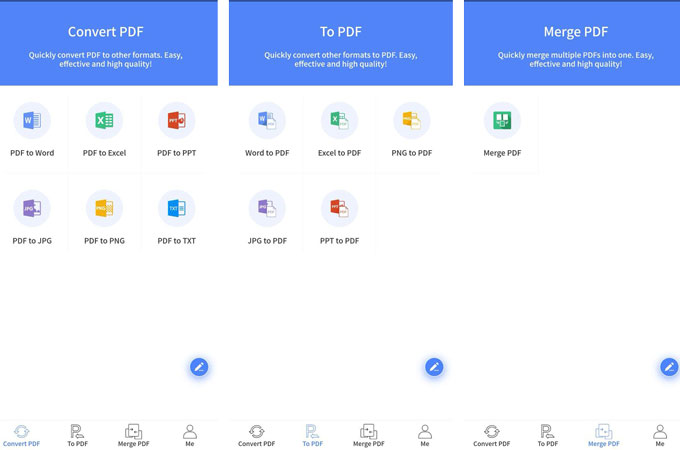The image size is (680, 450).
Task: Open the JPG to PDF tool
Action: point(267,209)
